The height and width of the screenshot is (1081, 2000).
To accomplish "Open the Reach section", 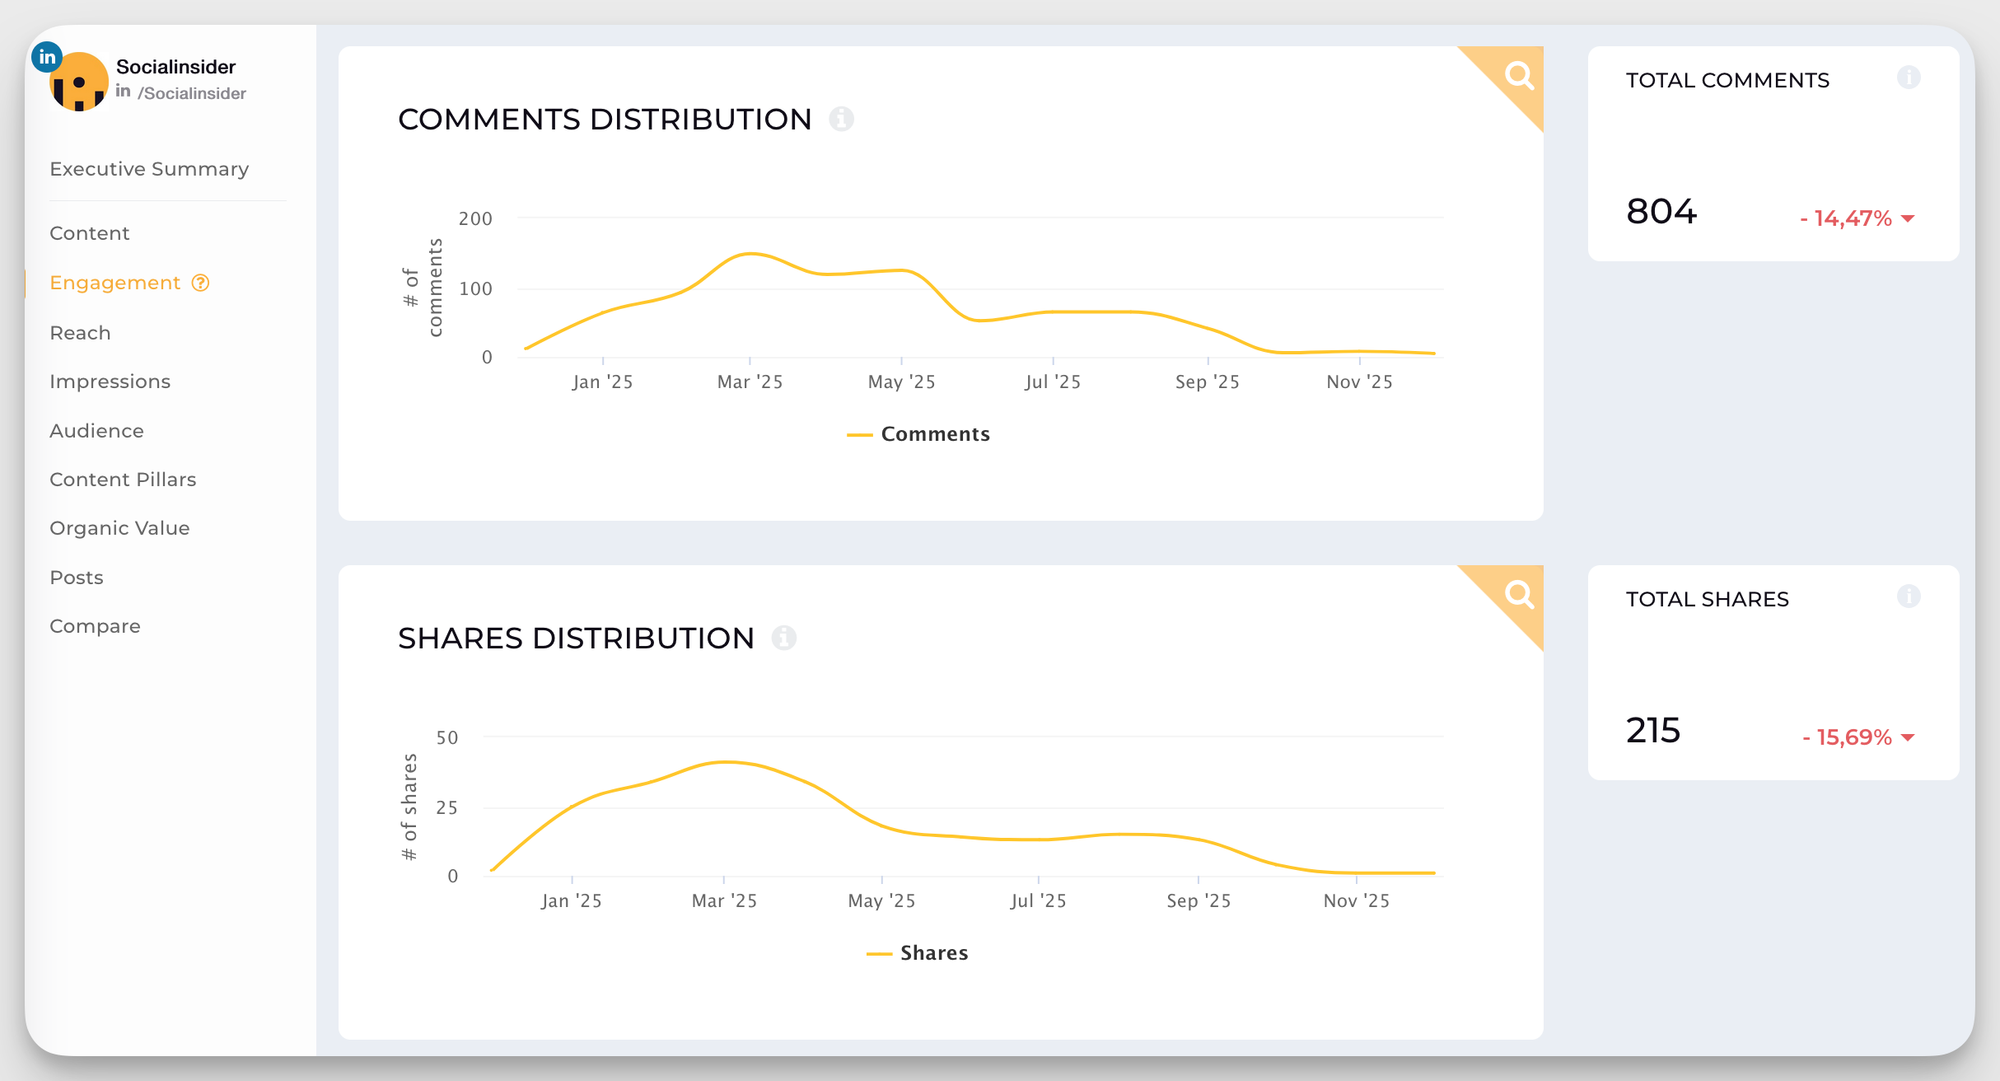I will click(x=80, y=333).
